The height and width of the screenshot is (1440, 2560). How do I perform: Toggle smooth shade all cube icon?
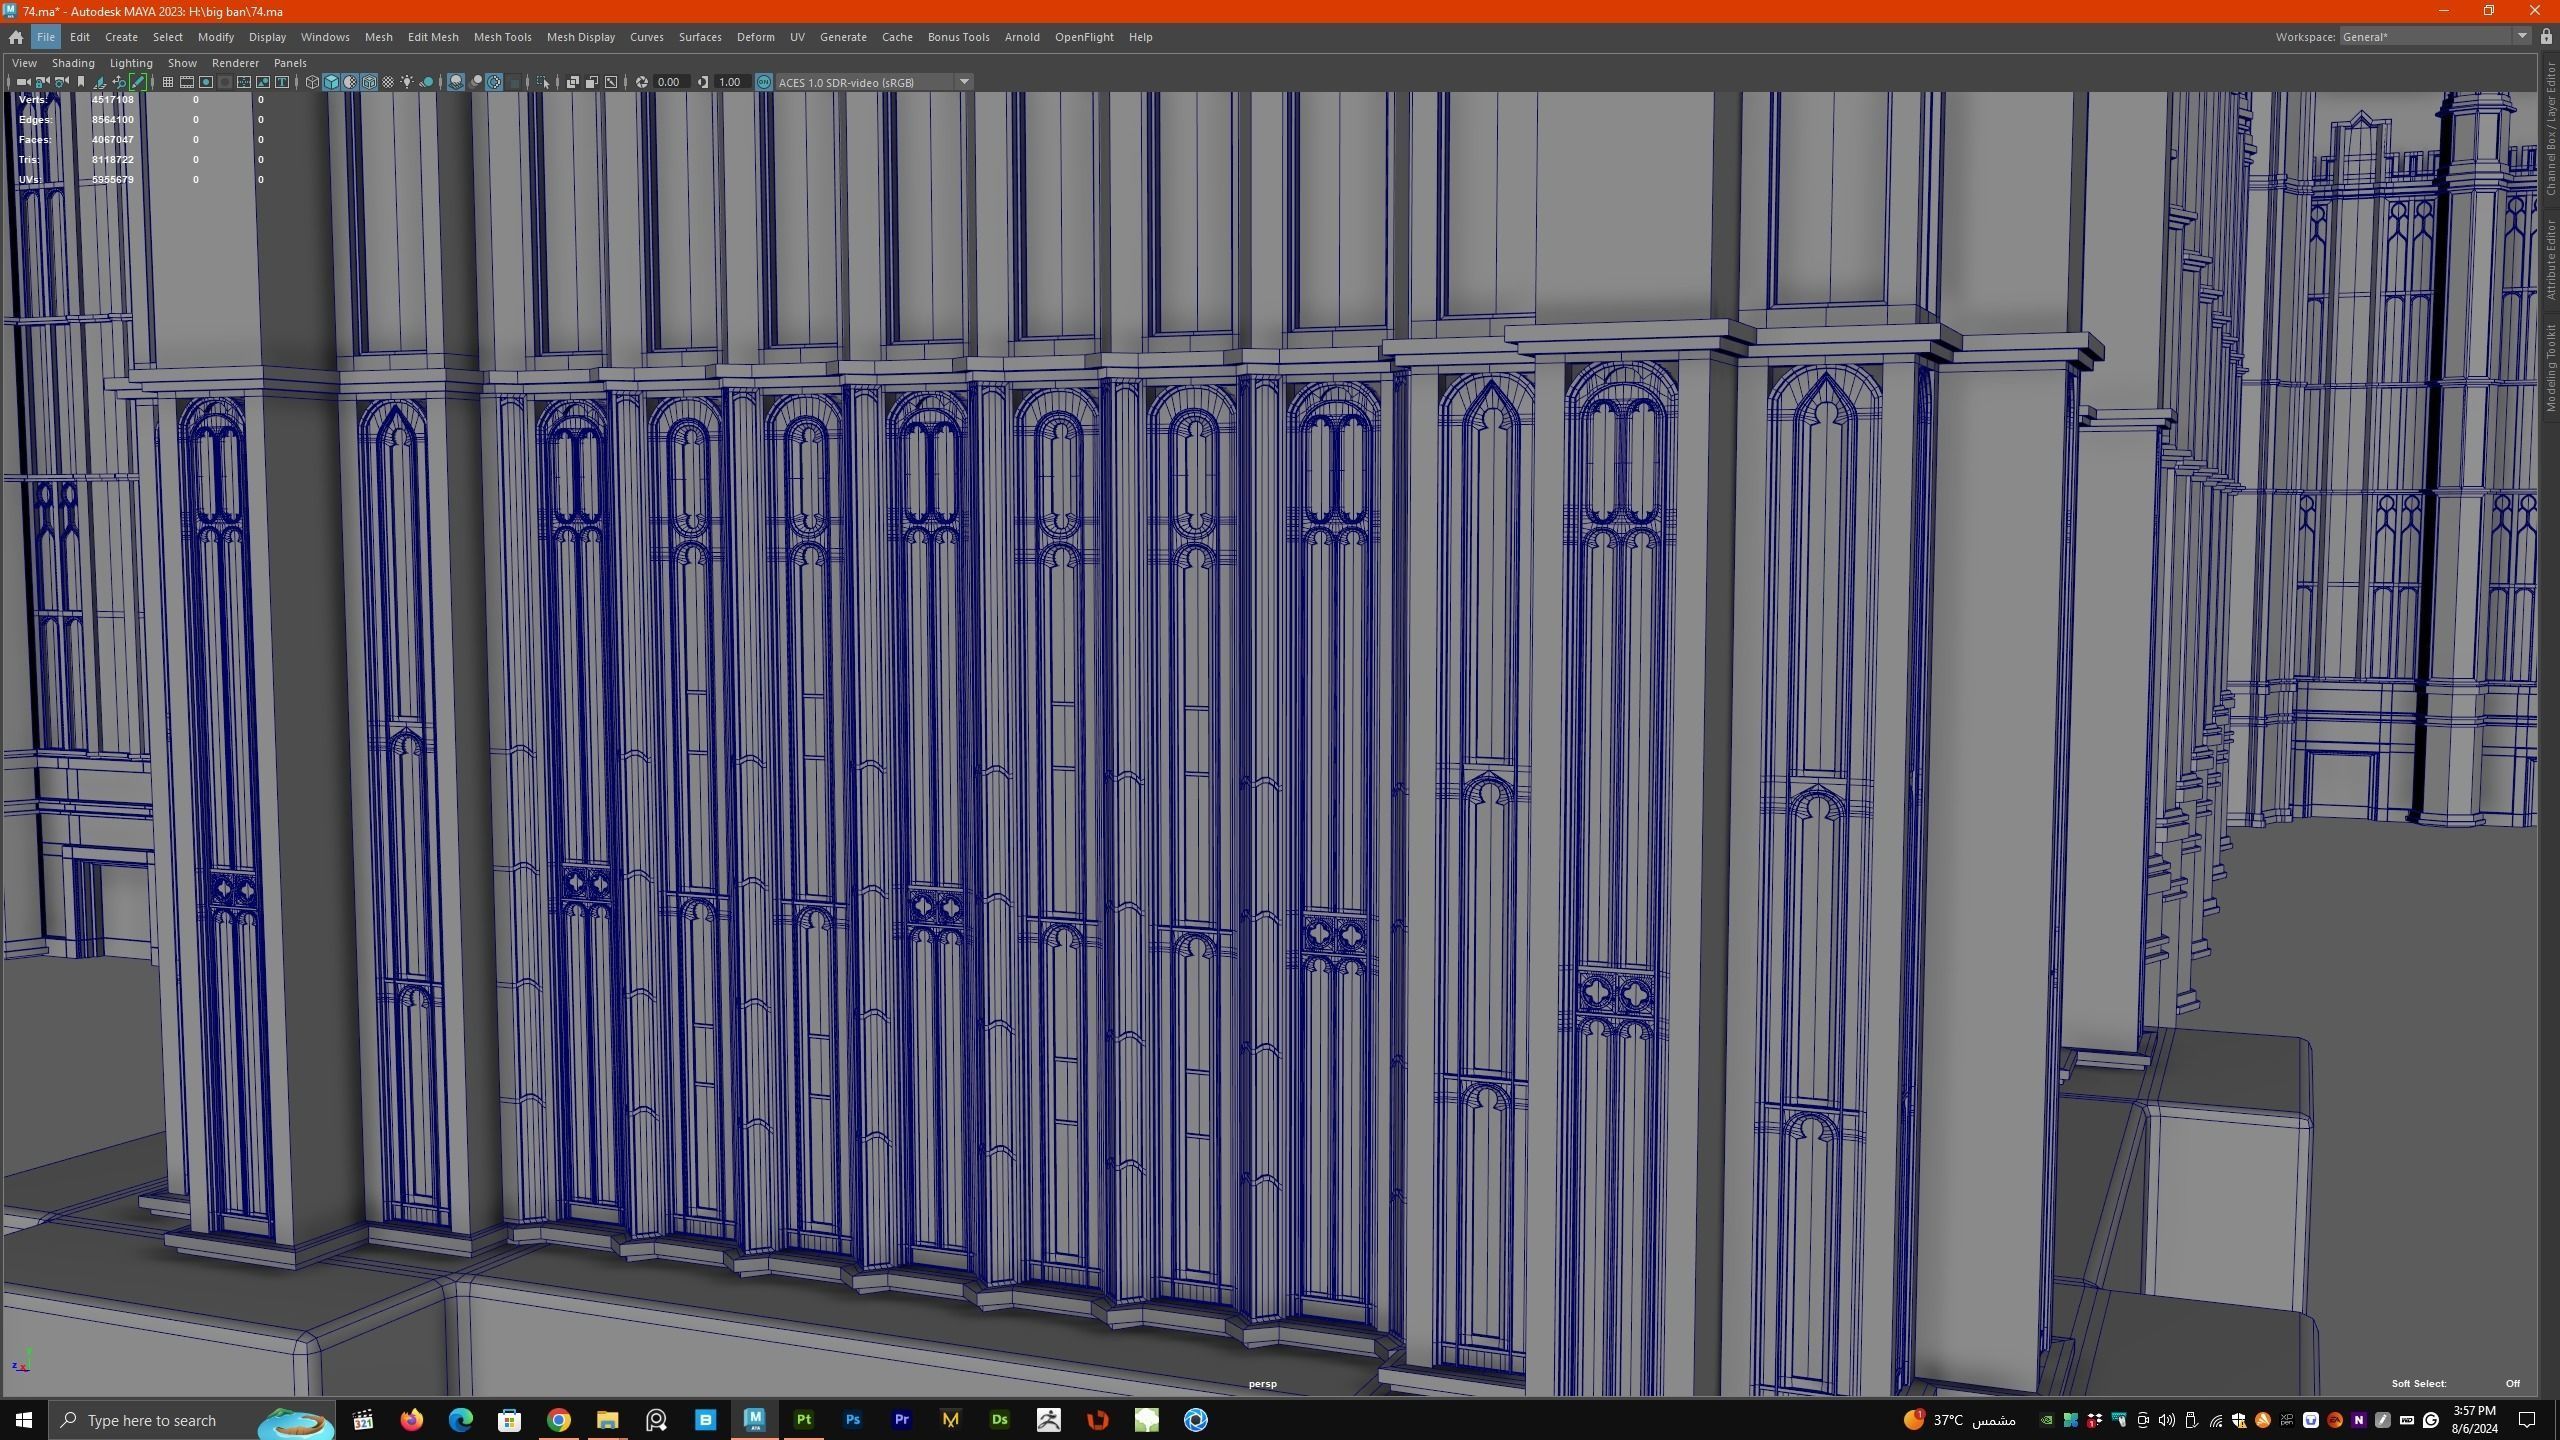[x=331, y=82]
